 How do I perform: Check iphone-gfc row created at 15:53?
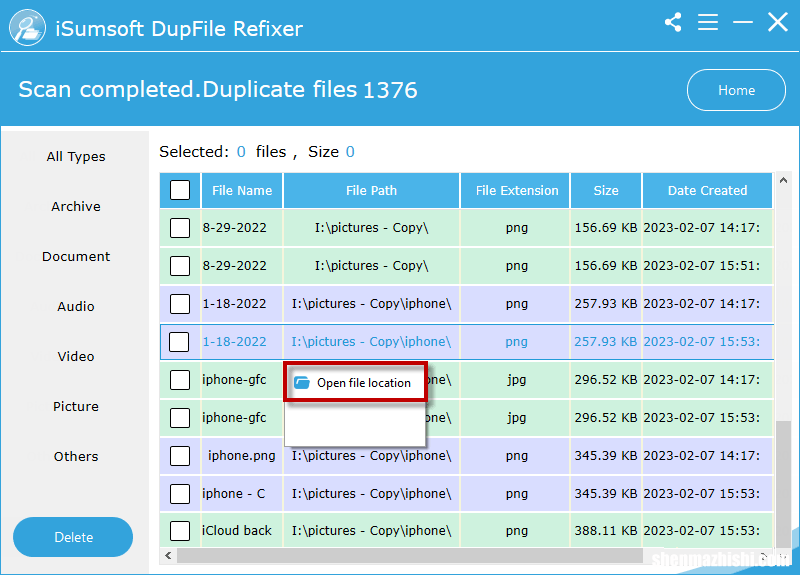180,418
